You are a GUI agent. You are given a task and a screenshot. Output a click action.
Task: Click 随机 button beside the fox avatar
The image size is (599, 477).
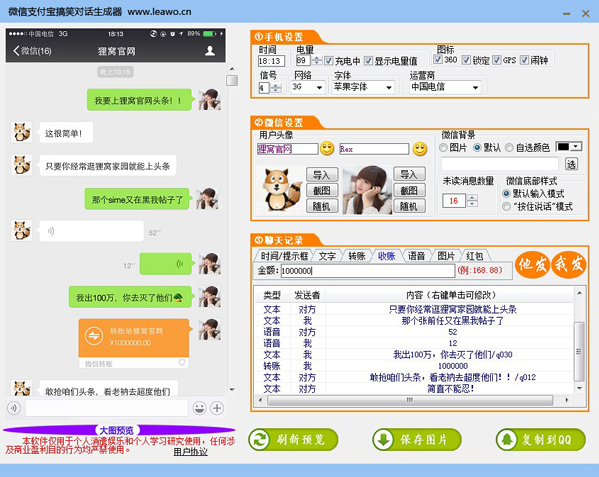(322, 206)
